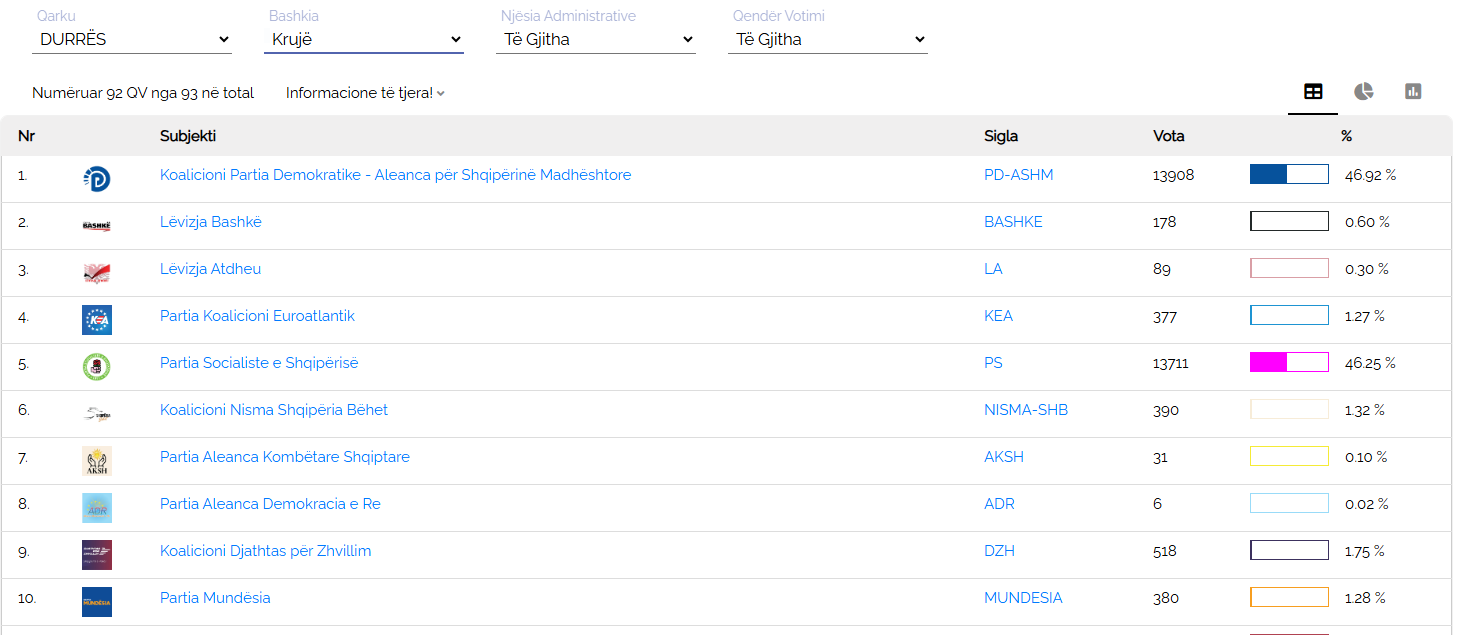Screen dimensions: 1462x635
Task: Open Partia Mundësia subject link
Action: click(x=215, y=598)
